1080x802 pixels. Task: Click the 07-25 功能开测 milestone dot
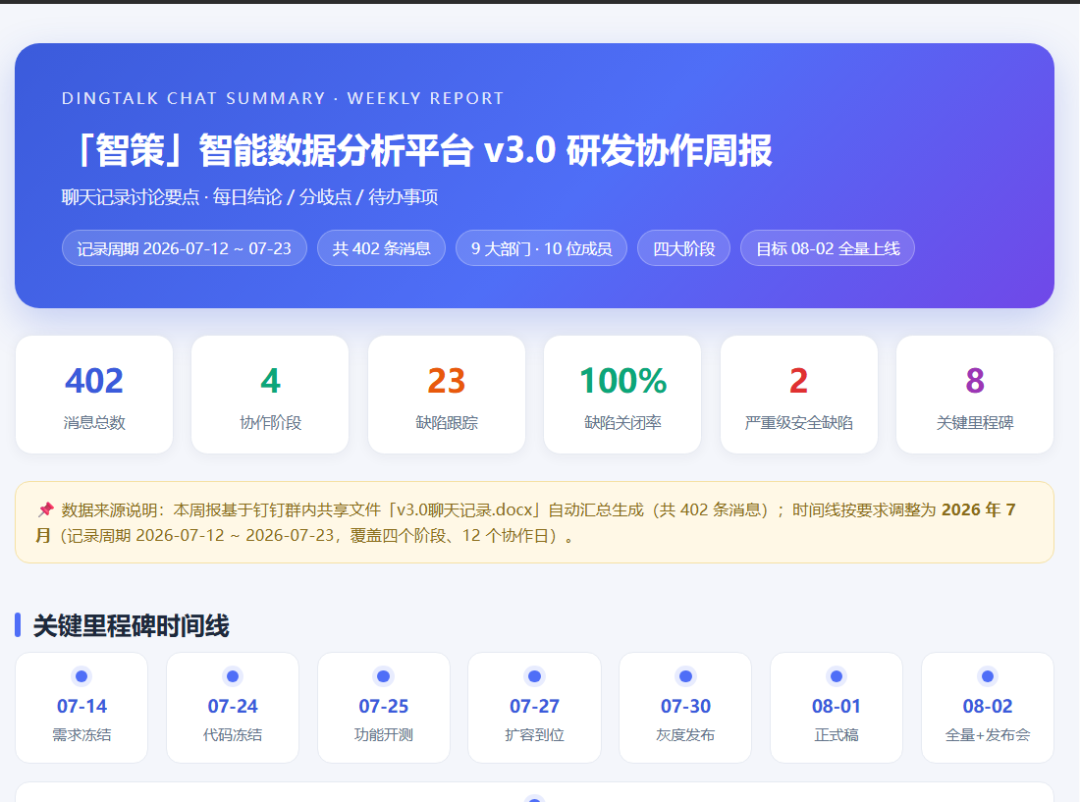tap(384, 677)
